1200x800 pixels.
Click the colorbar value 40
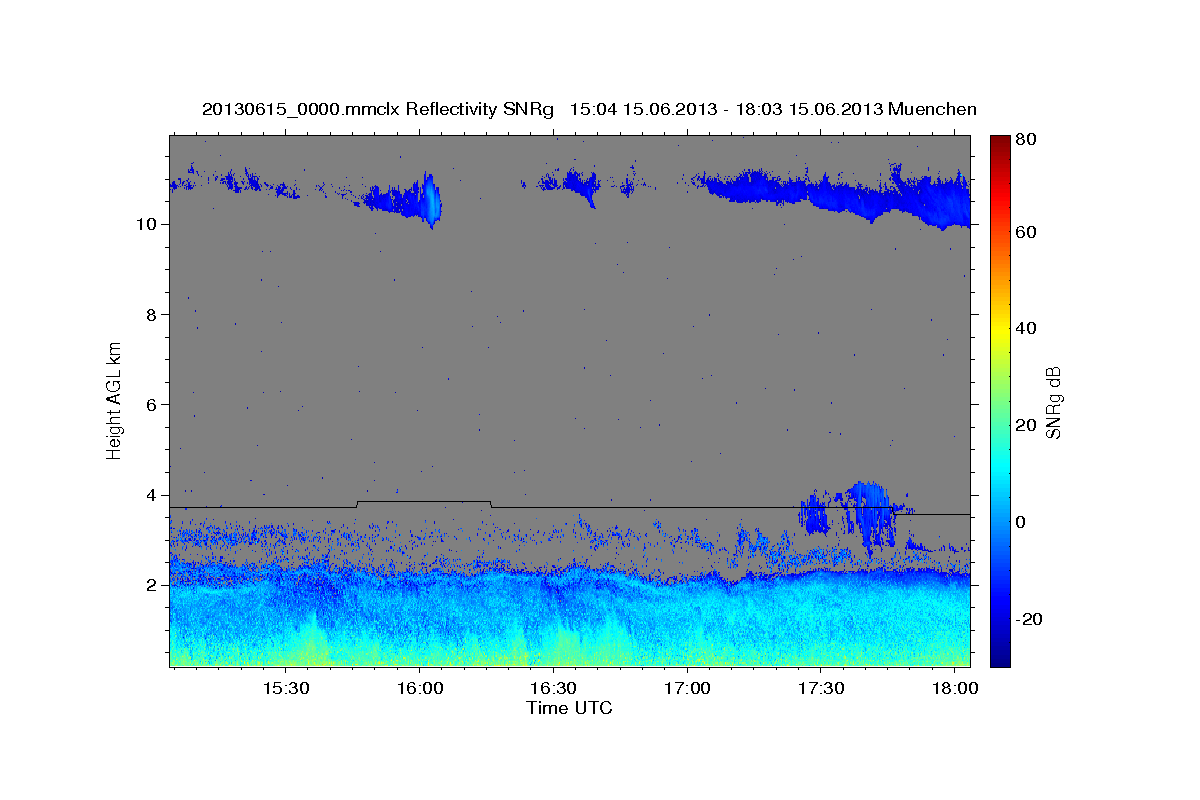pos(1026,328)
